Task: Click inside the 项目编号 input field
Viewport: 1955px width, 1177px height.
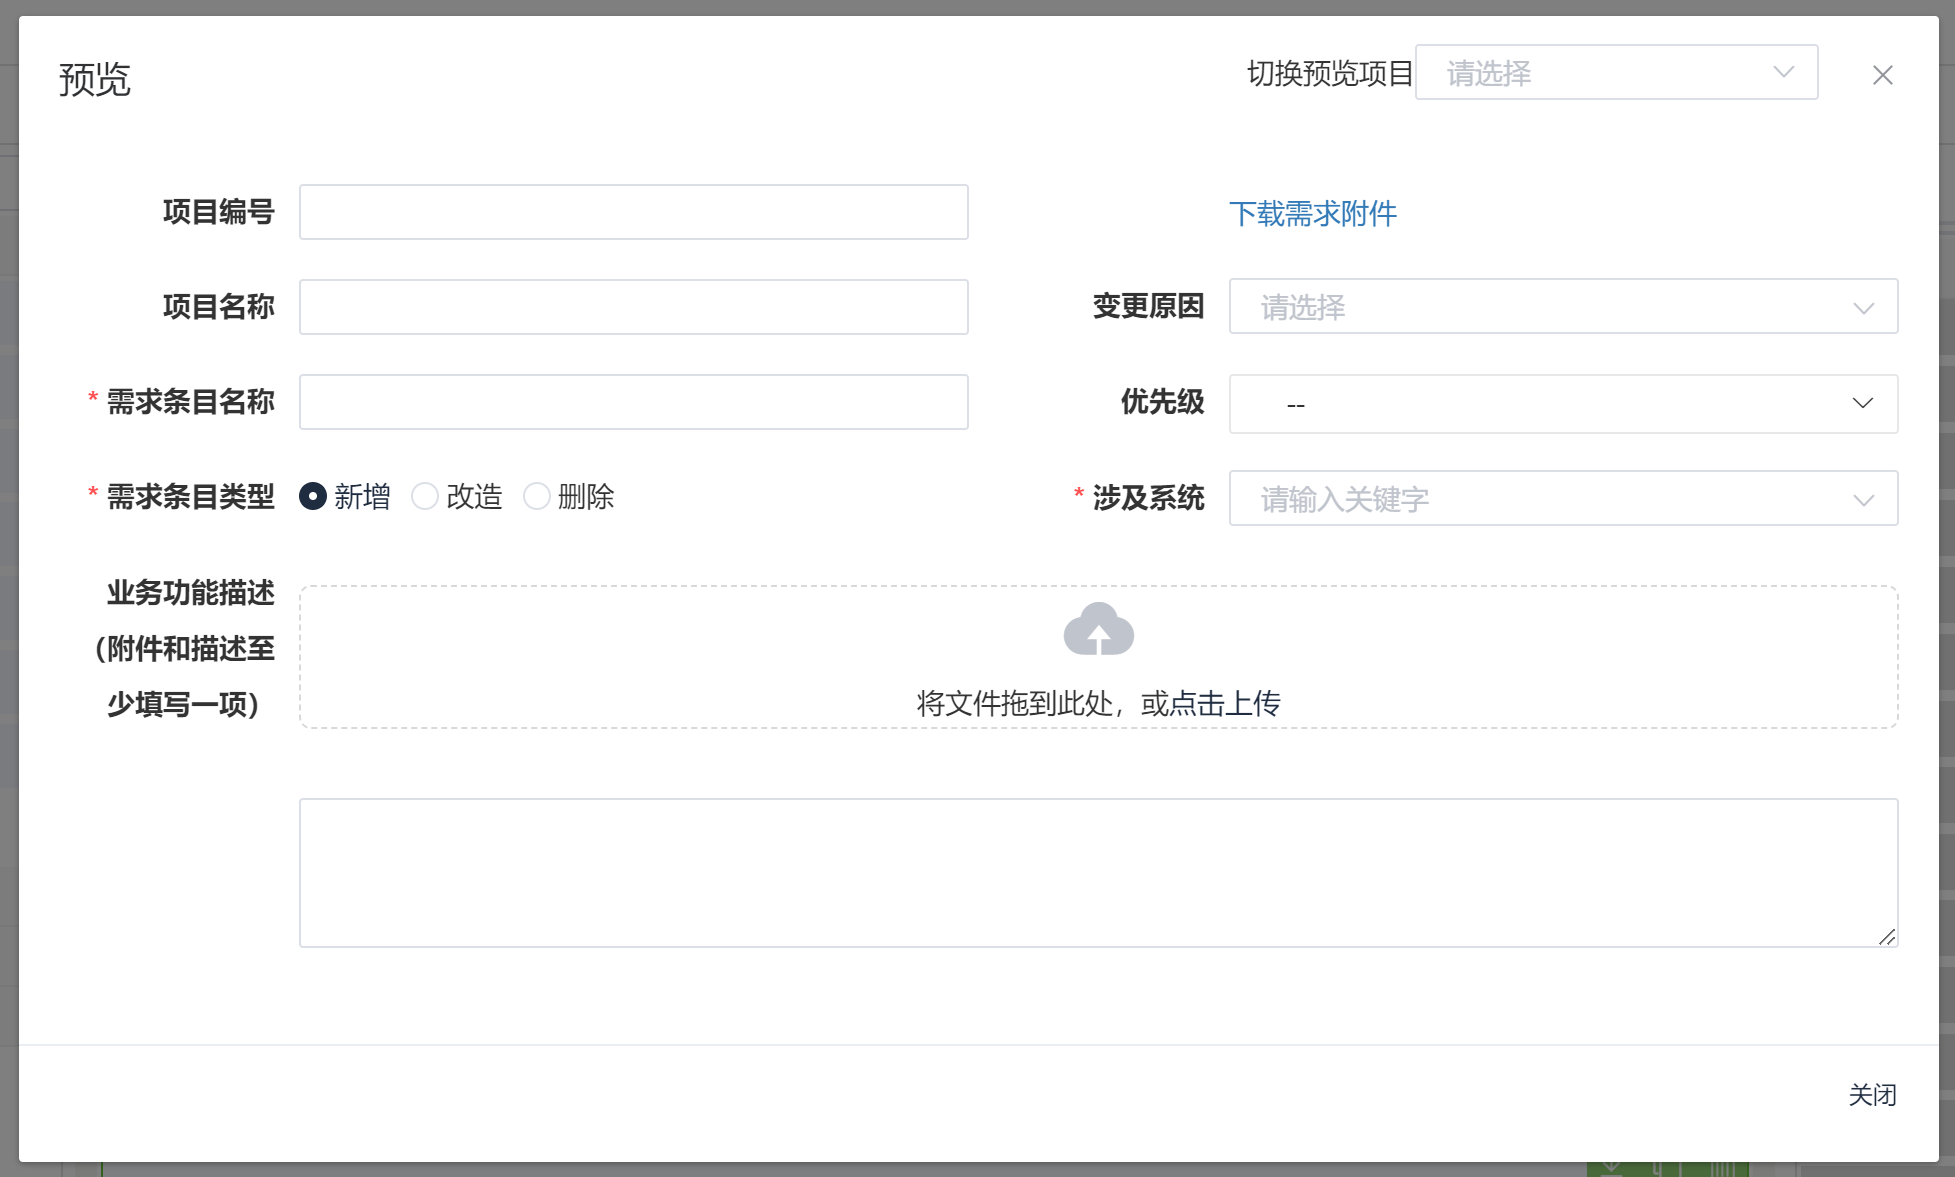Action: pyautogui.click(x=633, y=212)
